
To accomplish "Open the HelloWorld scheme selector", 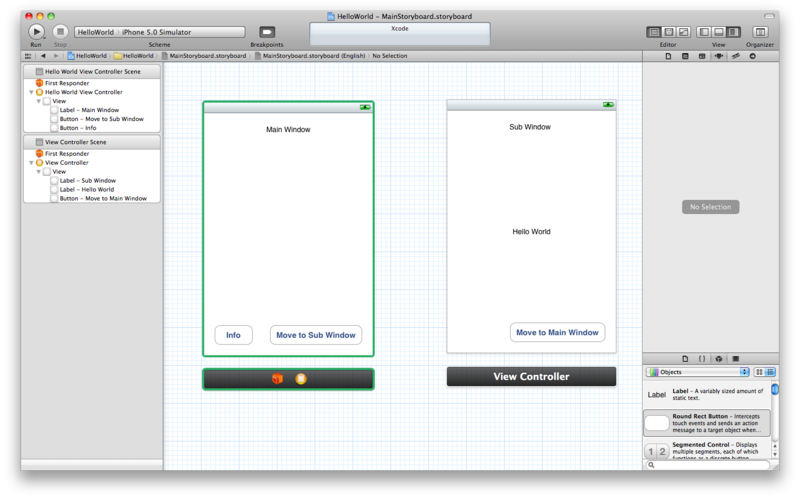I will [x=160, y=32].
